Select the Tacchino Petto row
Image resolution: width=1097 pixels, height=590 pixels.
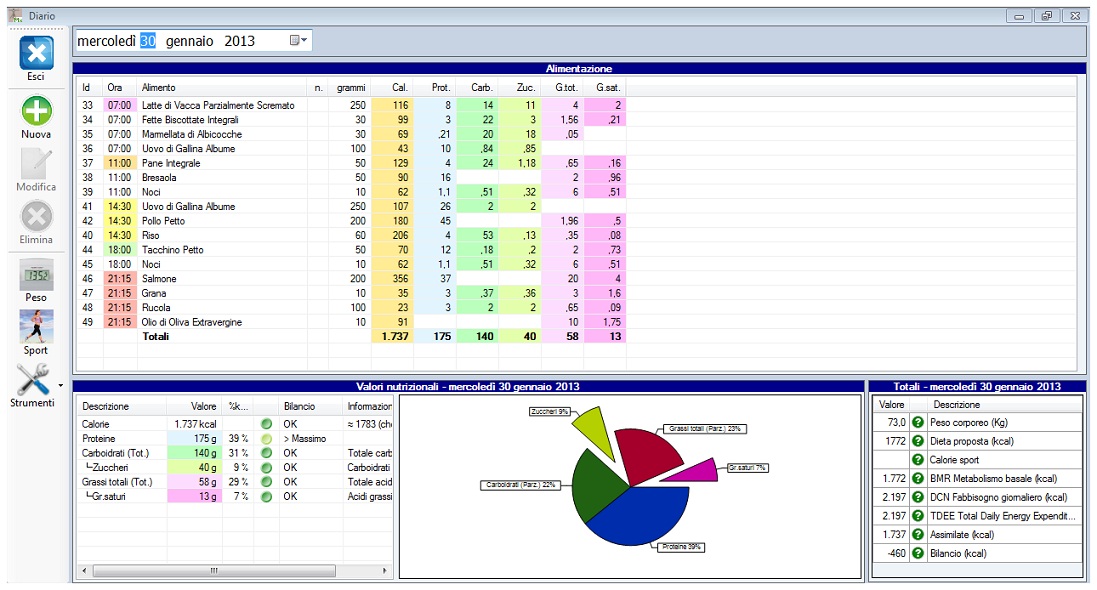click(352, 250)
